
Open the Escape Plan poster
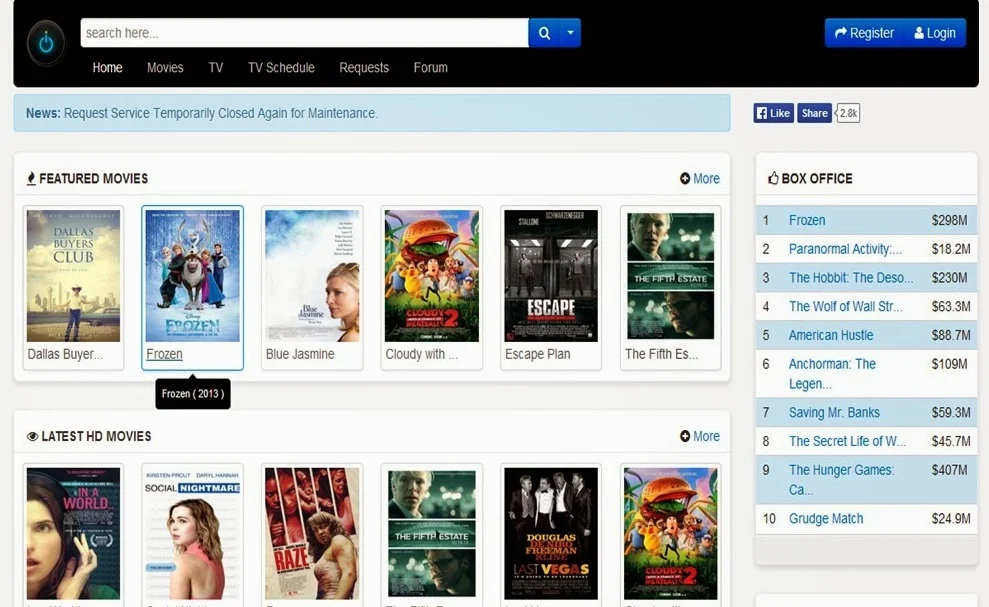click(x=551, y=276)
